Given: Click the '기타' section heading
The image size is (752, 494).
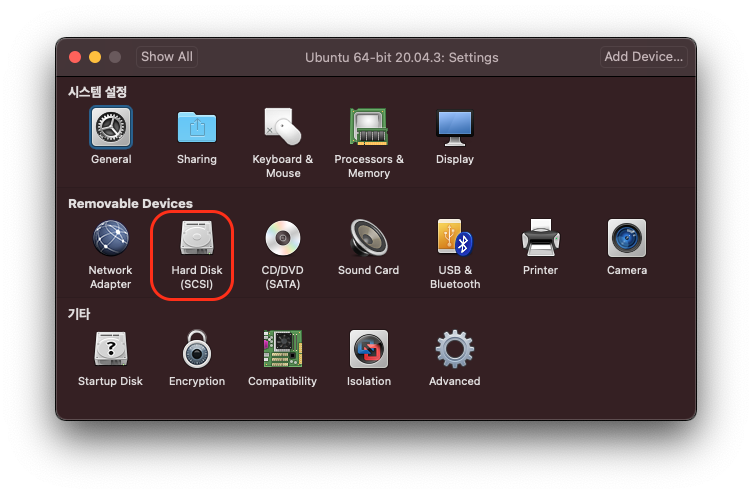Looking at the screenshot, I should click(79, 314).
